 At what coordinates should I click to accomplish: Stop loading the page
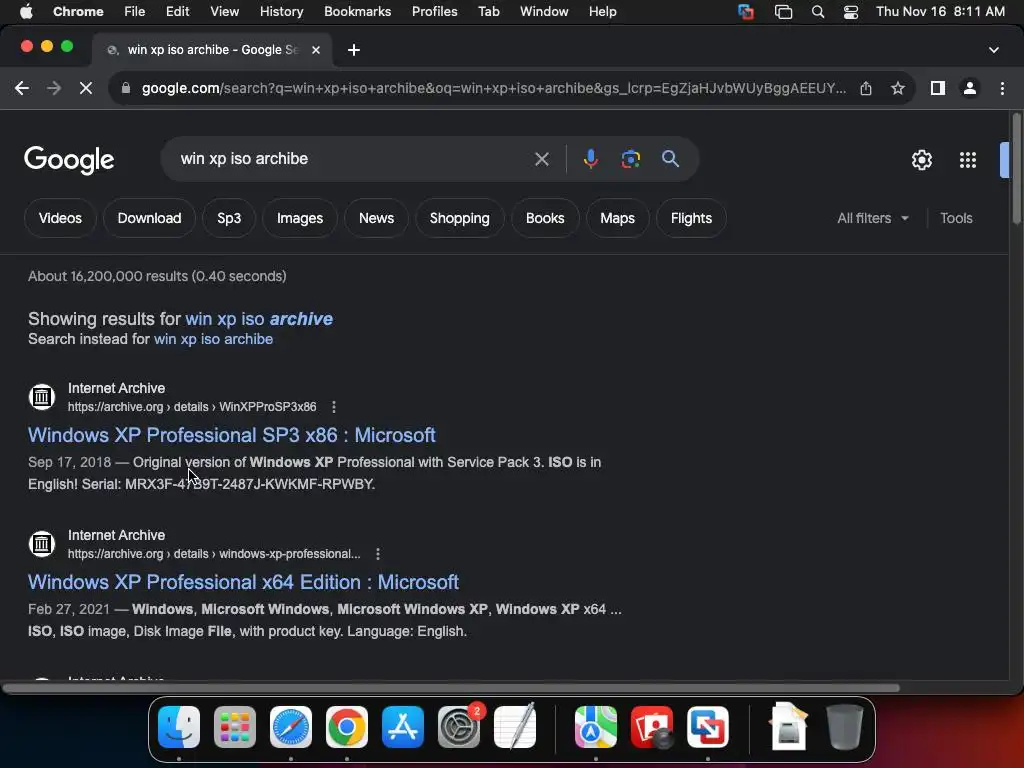[86, 88]
